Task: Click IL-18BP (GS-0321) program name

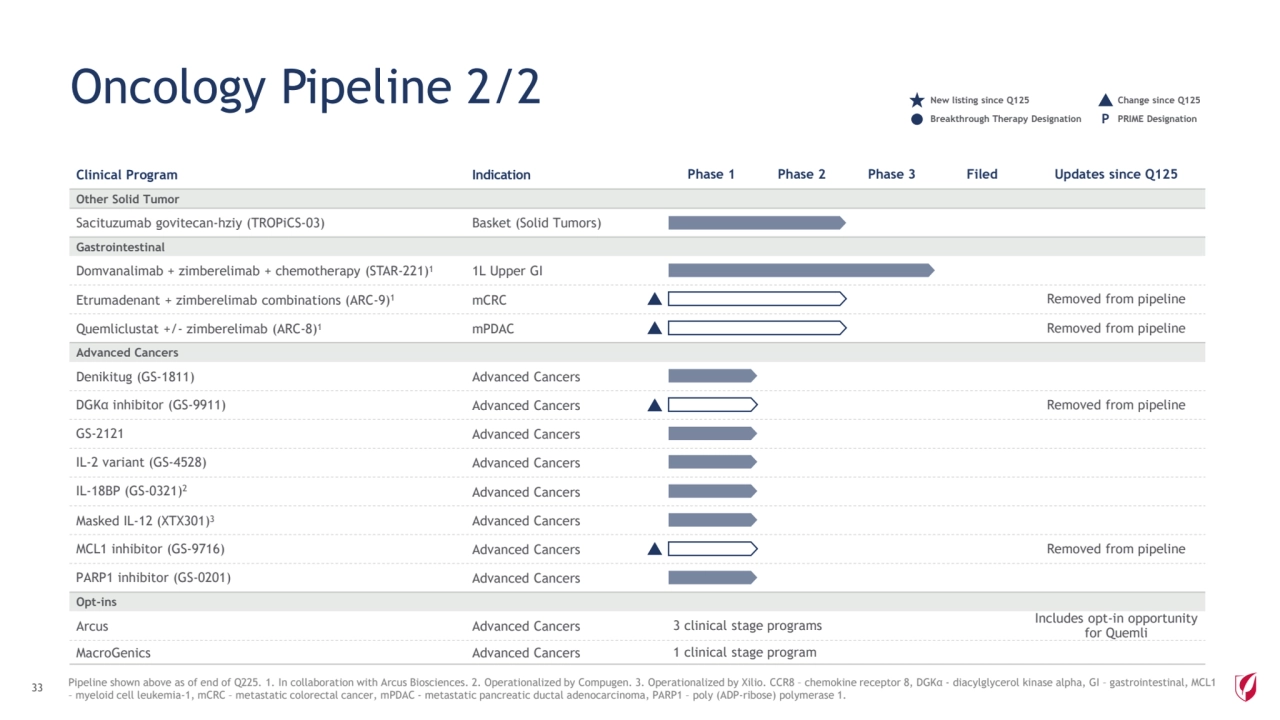Action: point(133,492)
